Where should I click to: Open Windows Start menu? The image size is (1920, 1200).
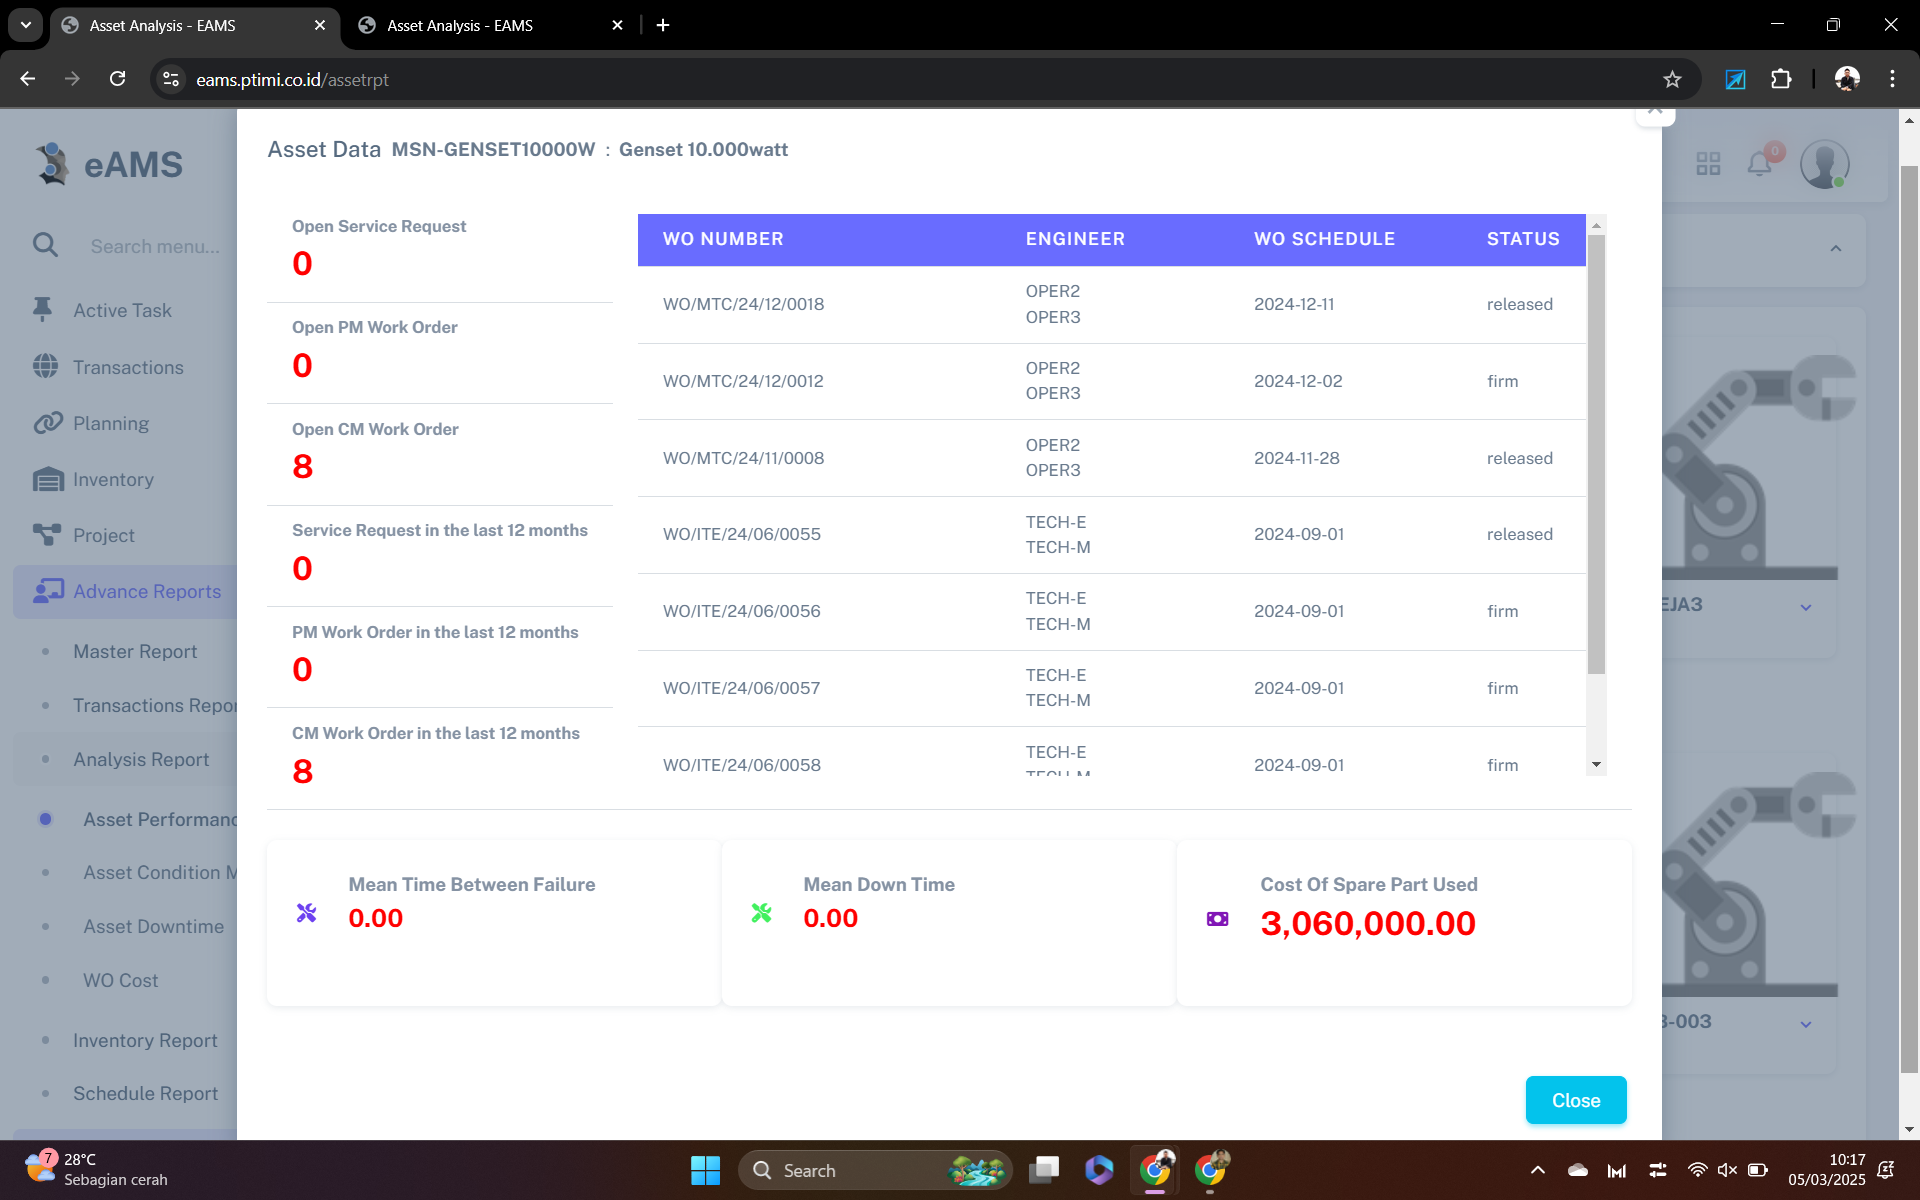pyautogui.click(x=705, y=1170)
